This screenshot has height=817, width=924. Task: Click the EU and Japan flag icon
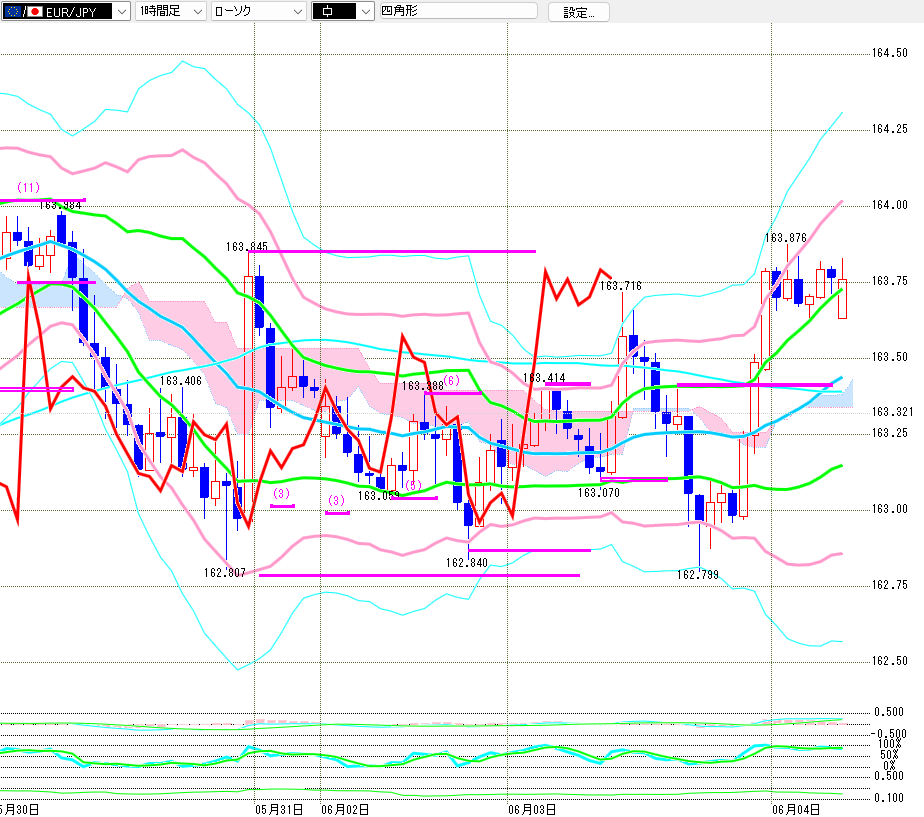24,11
